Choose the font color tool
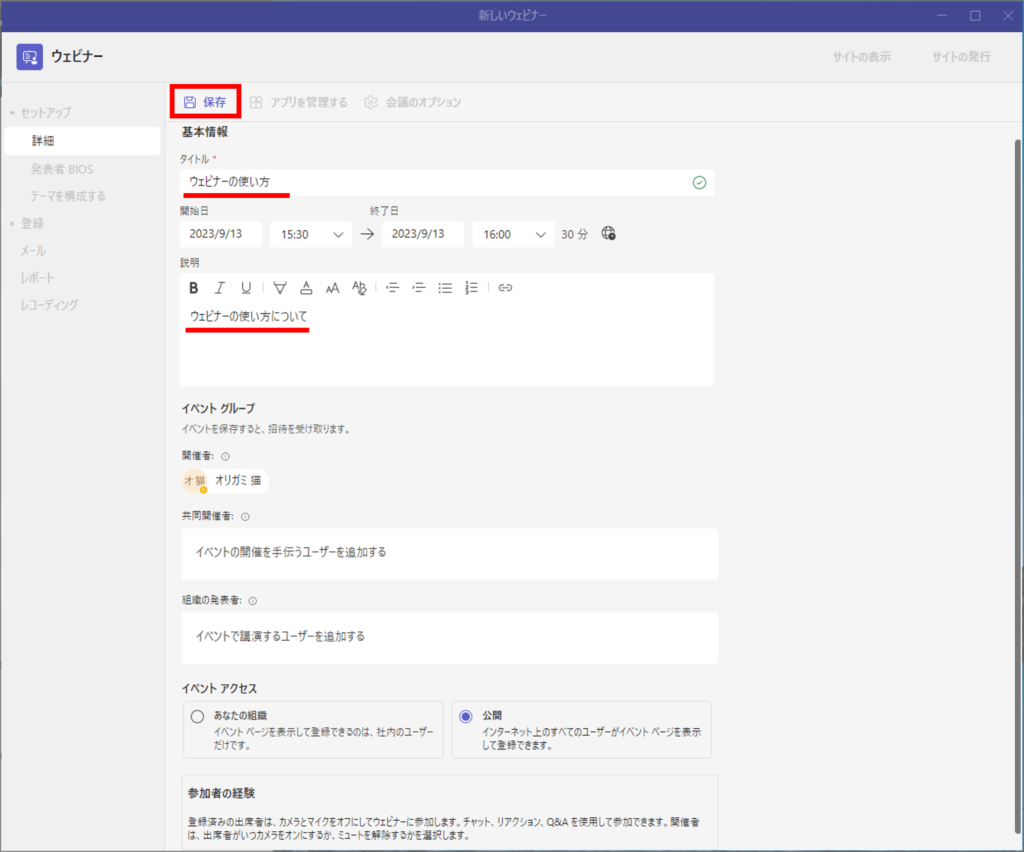The height and width of the screenshot is (852, 1024). pos(306,288)
